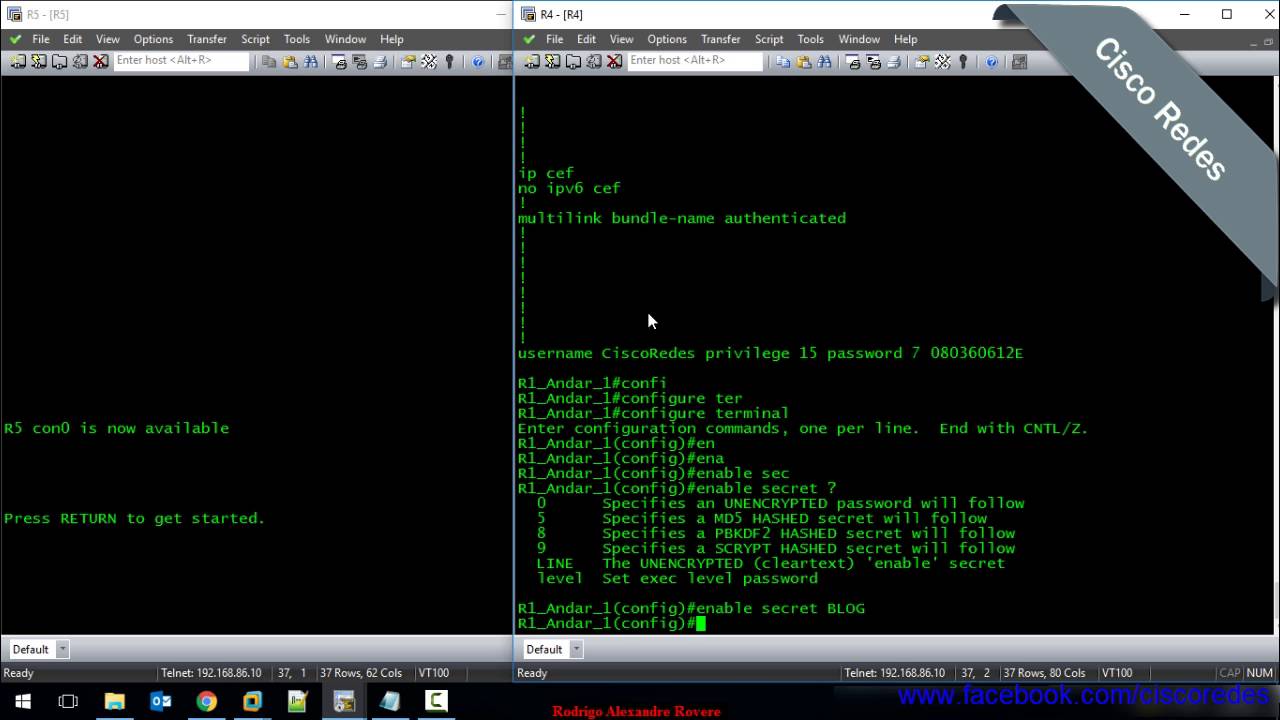Expand Default session dropdown in R4 window

[576, 649]
